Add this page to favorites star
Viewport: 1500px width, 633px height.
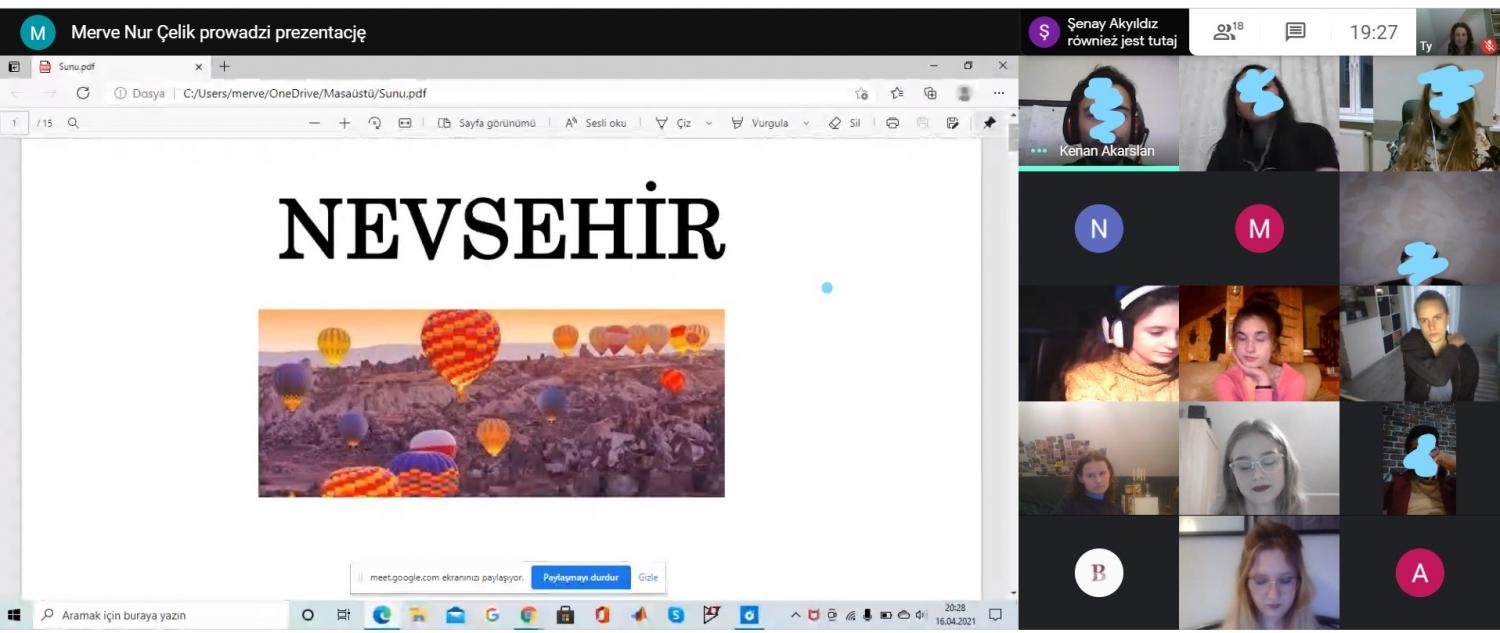click(862, 93)
